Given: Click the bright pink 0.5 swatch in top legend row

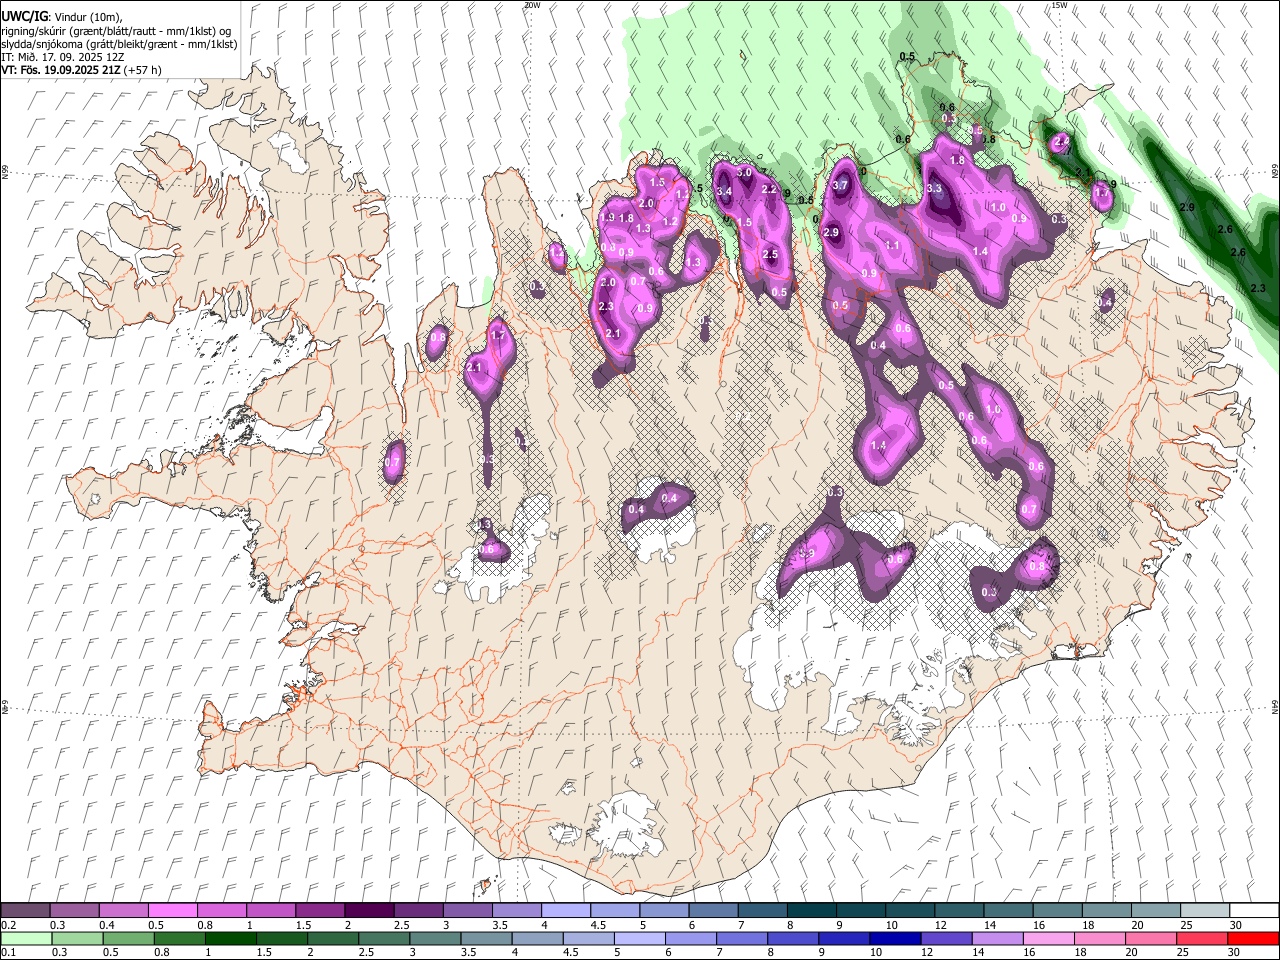Looking at the screenshot, I should [x=172, y=911].
